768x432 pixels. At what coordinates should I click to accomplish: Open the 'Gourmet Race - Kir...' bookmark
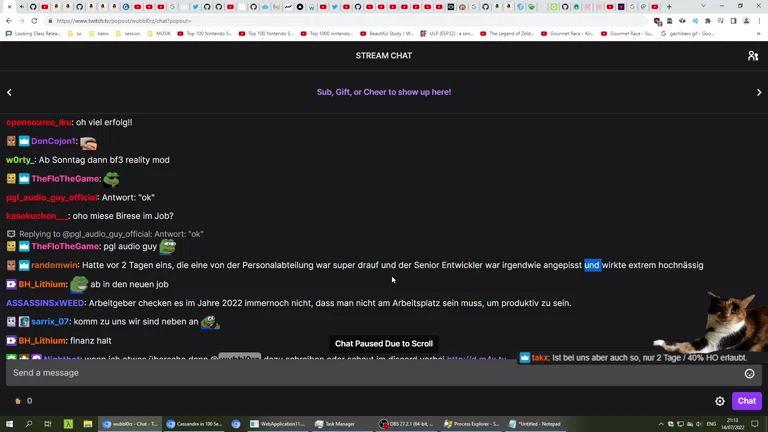[x=568, y=33]
